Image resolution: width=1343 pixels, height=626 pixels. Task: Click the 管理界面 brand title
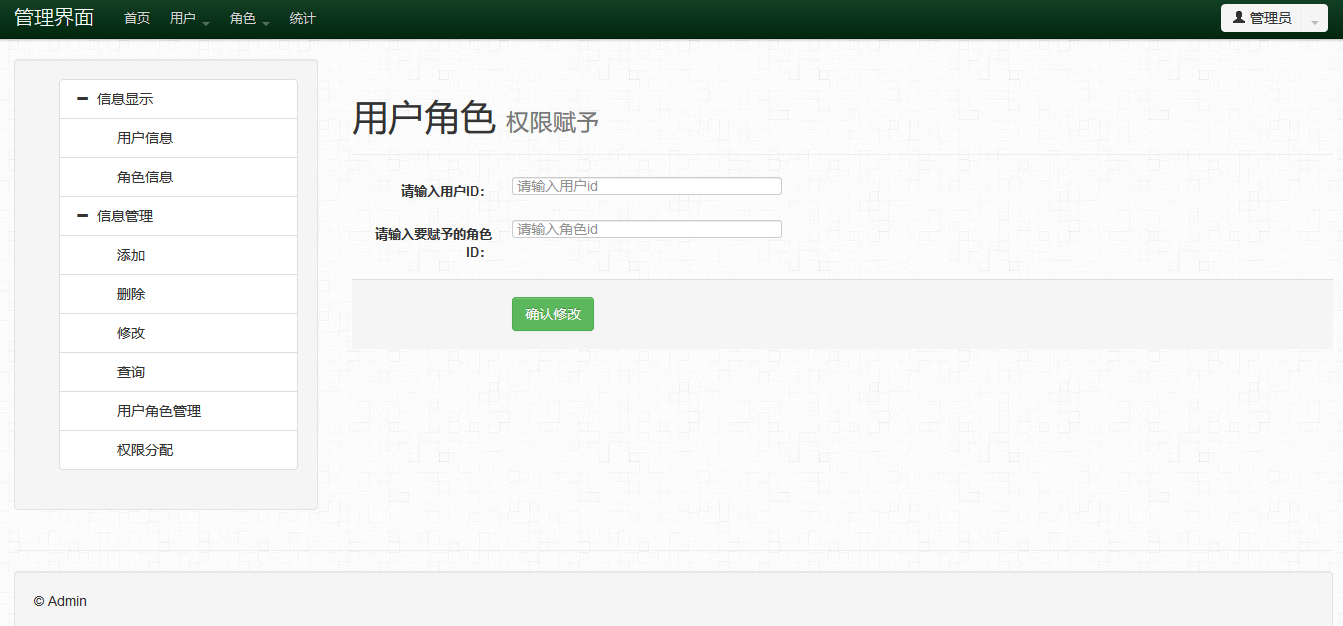click(x=54, y=18)
